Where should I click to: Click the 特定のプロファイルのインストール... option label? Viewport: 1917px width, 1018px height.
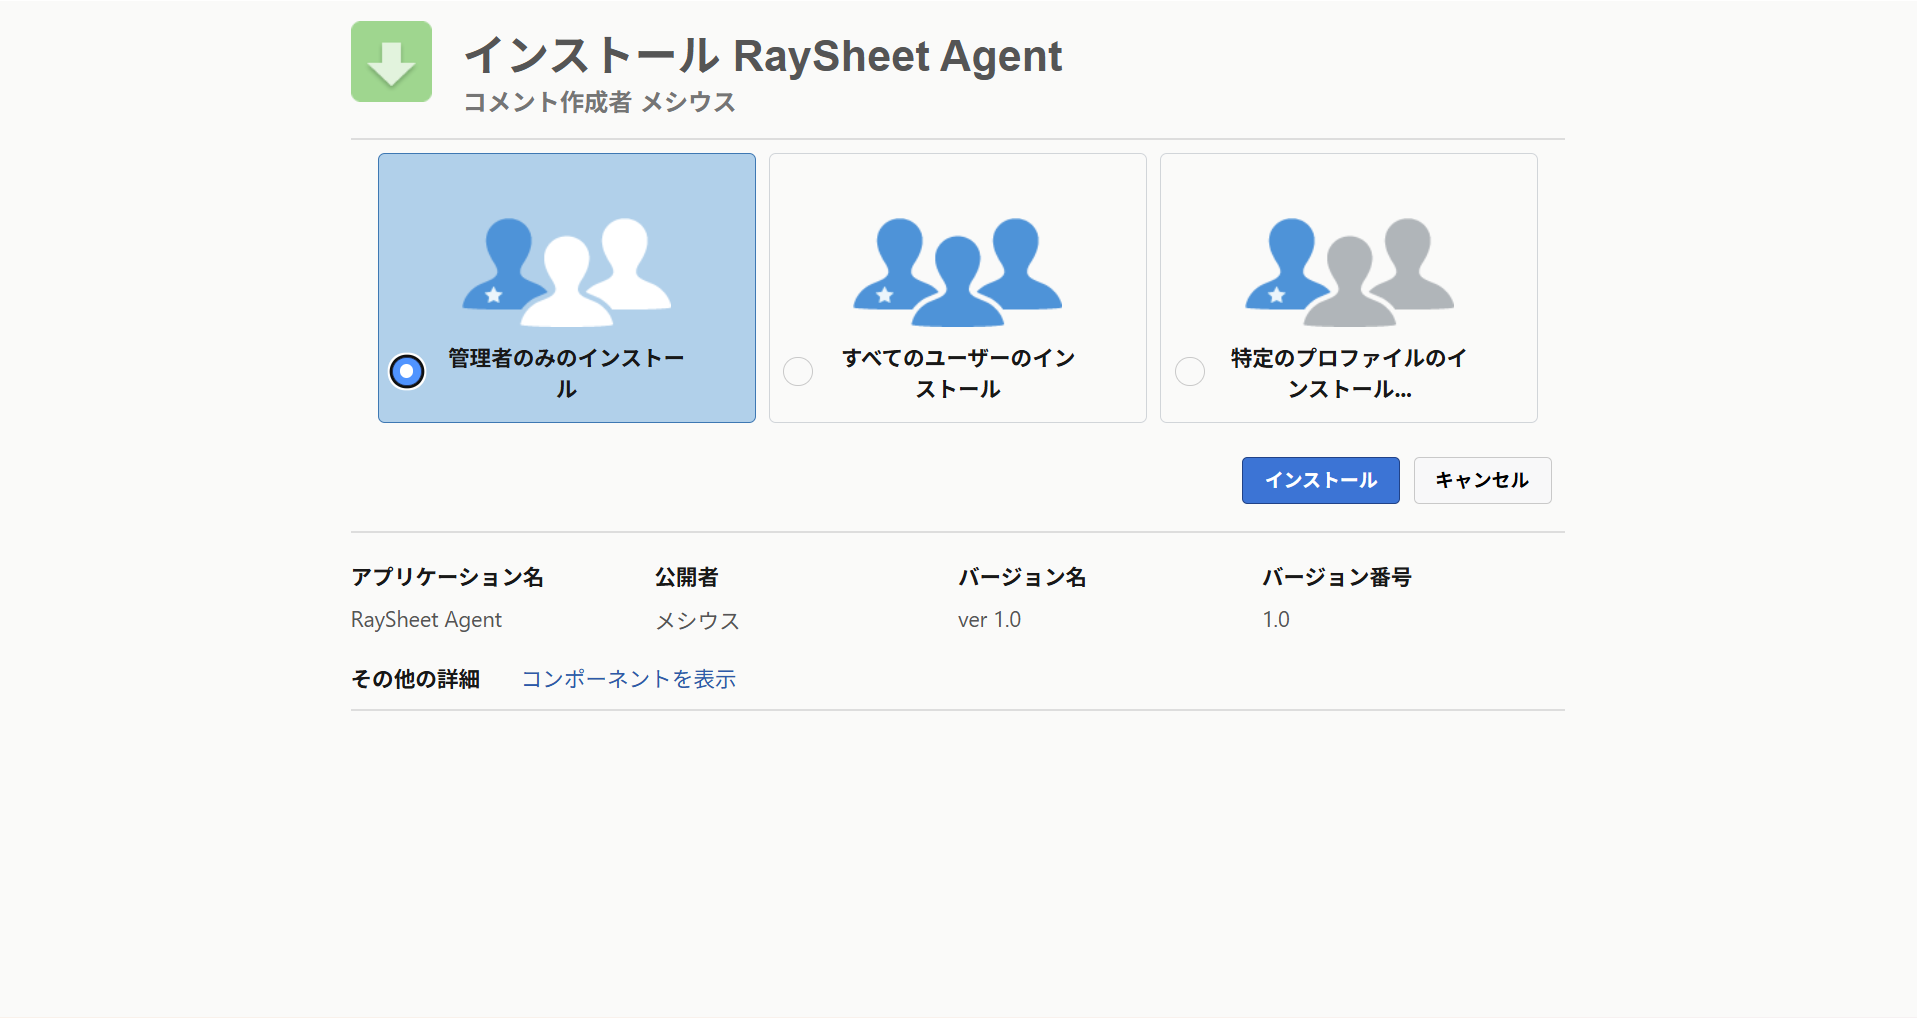click(x=1349, y=373)
